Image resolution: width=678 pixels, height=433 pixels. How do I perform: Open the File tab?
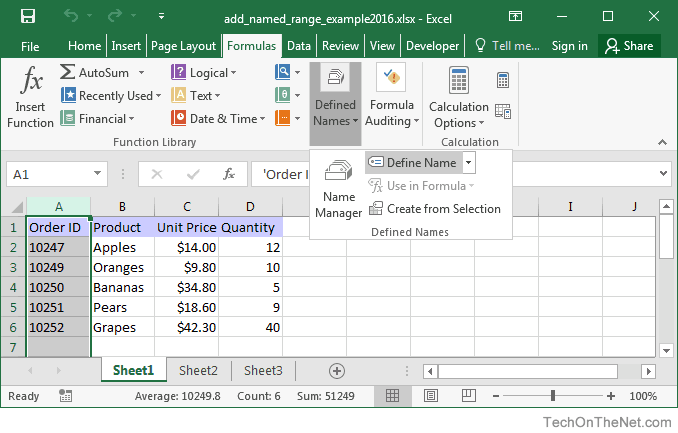[30, 46]
